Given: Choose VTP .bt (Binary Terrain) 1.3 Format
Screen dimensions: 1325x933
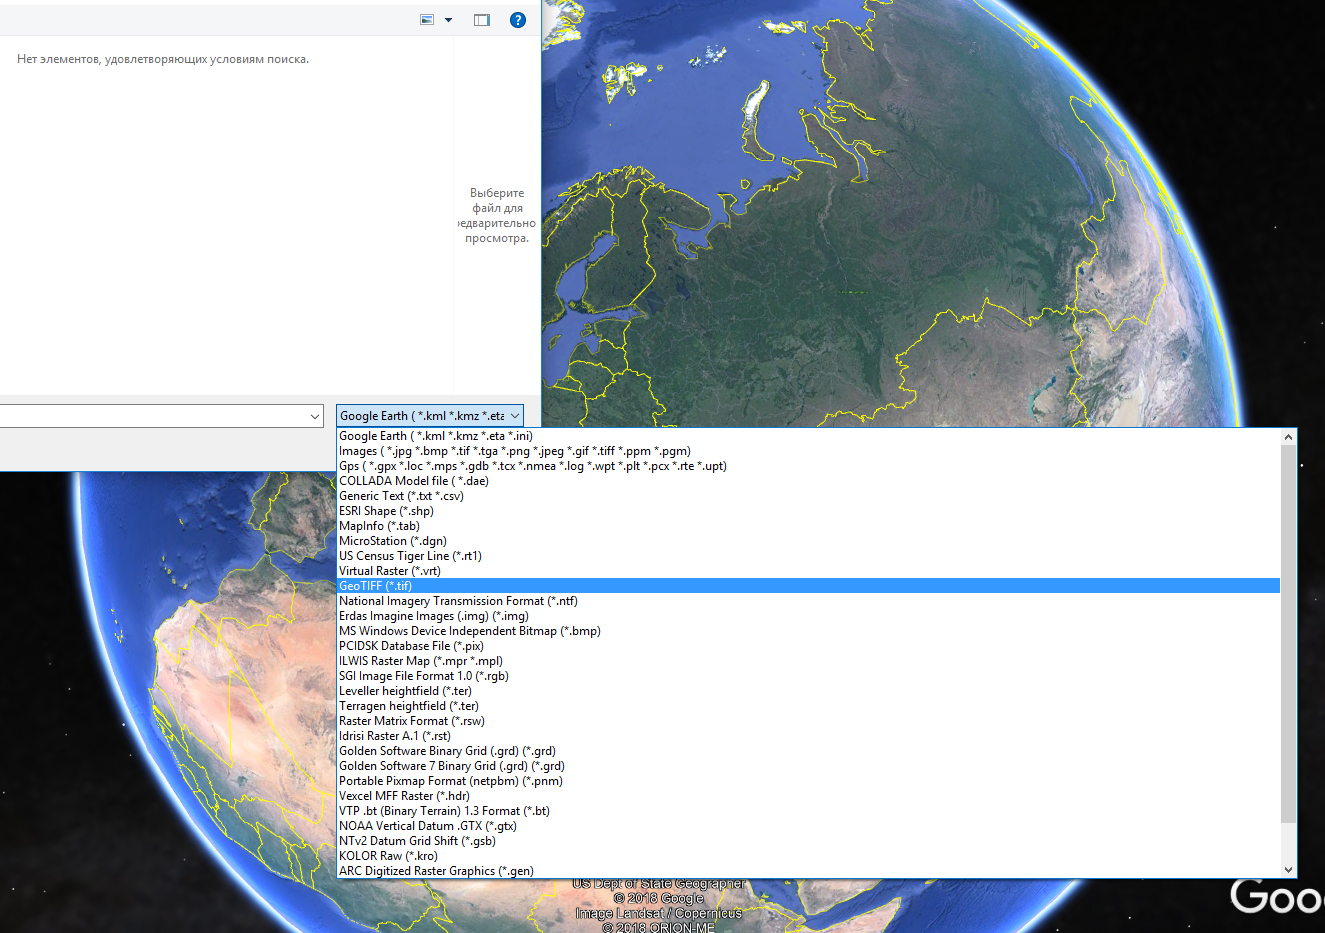Looking at the screenshot, I should tap(808, 811).
